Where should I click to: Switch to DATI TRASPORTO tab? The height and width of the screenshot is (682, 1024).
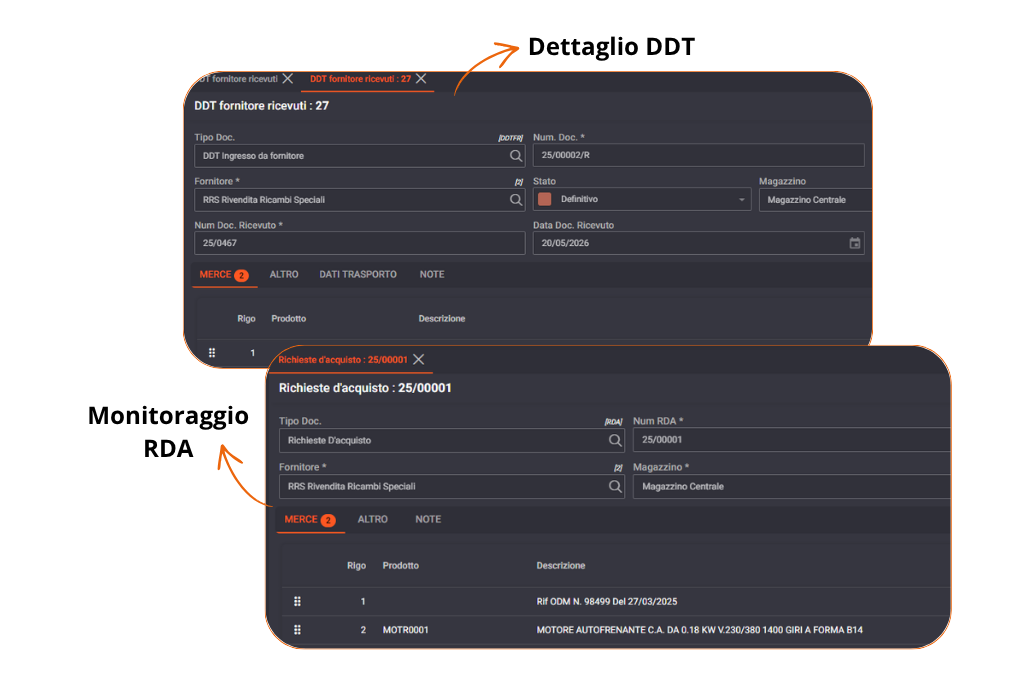point(358,274)
